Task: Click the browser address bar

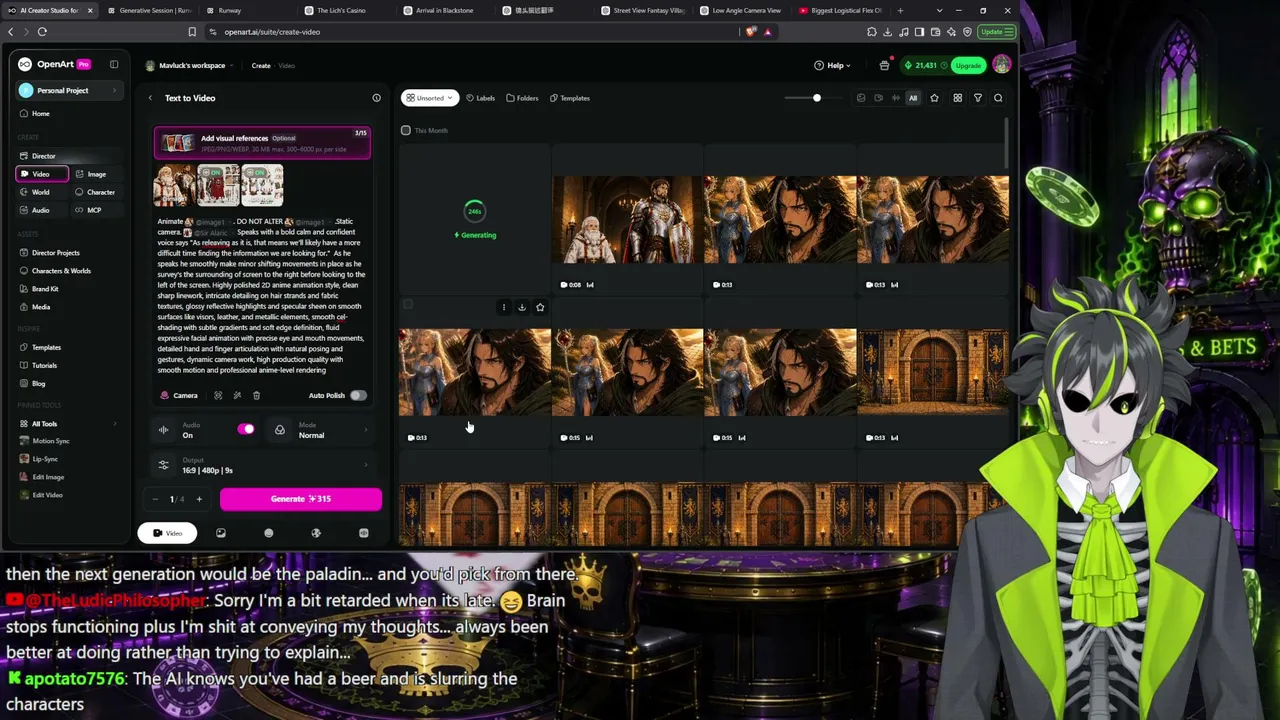Action: [470, 32]
